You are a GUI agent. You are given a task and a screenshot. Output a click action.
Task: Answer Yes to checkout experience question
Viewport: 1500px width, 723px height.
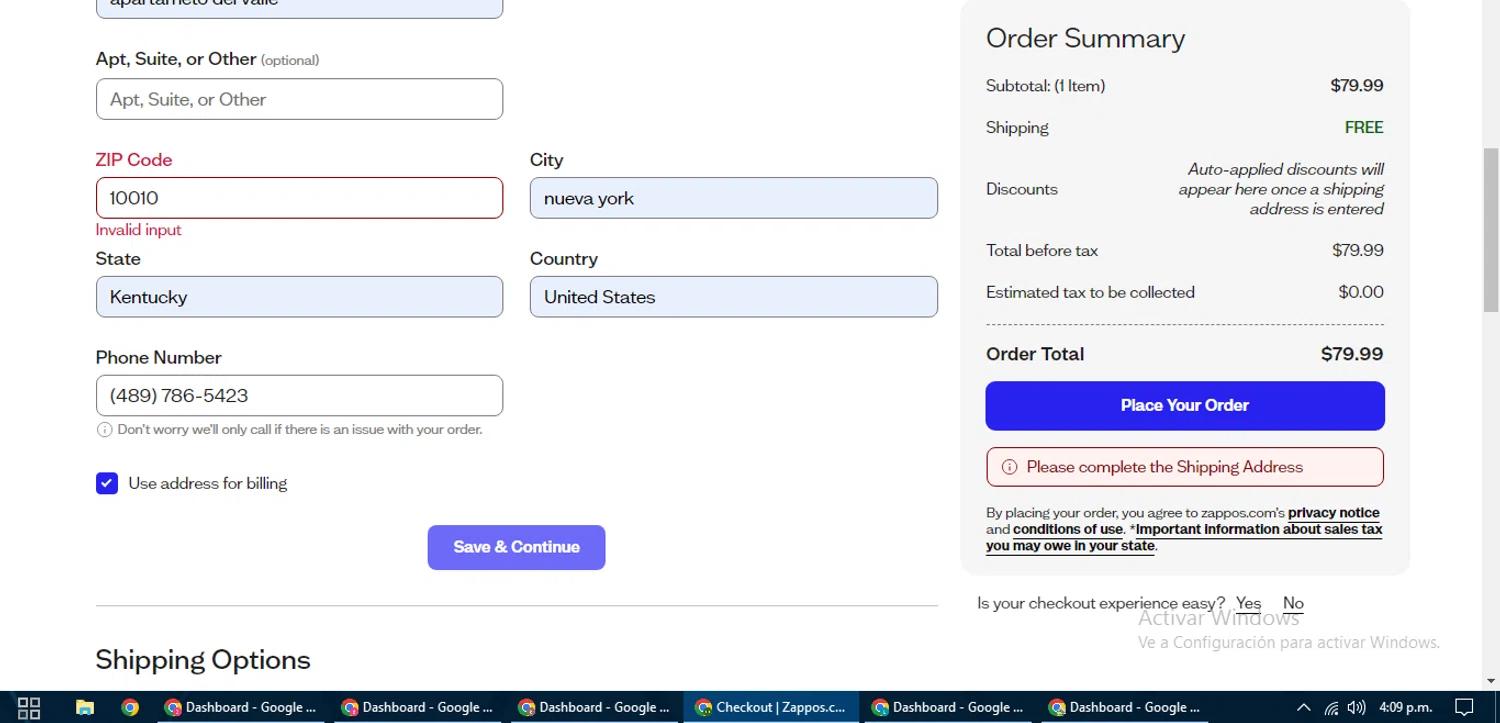(1248, 603)
